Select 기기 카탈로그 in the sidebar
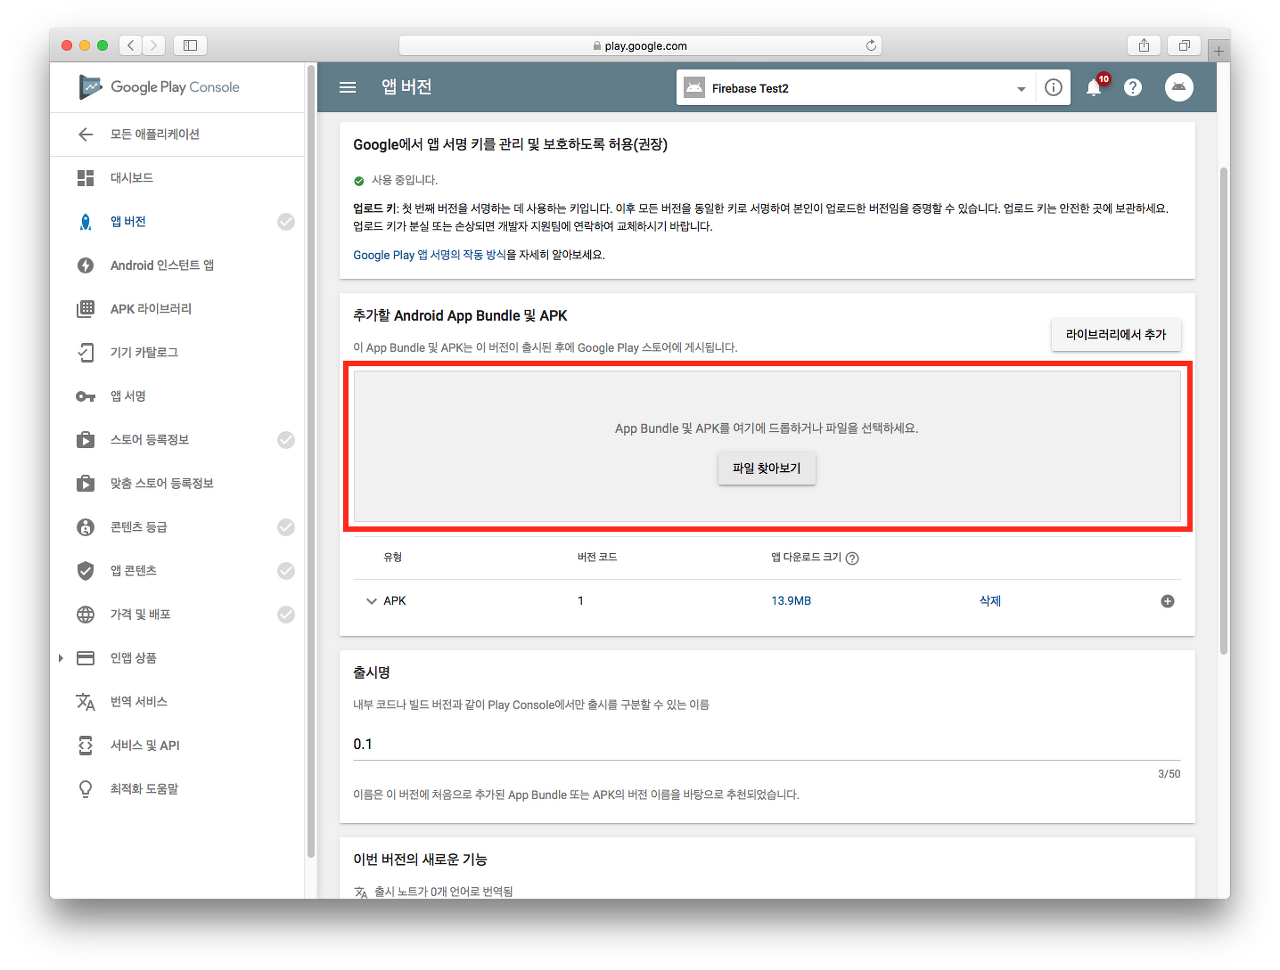1280x970 pixels. [x=144, y=352]
